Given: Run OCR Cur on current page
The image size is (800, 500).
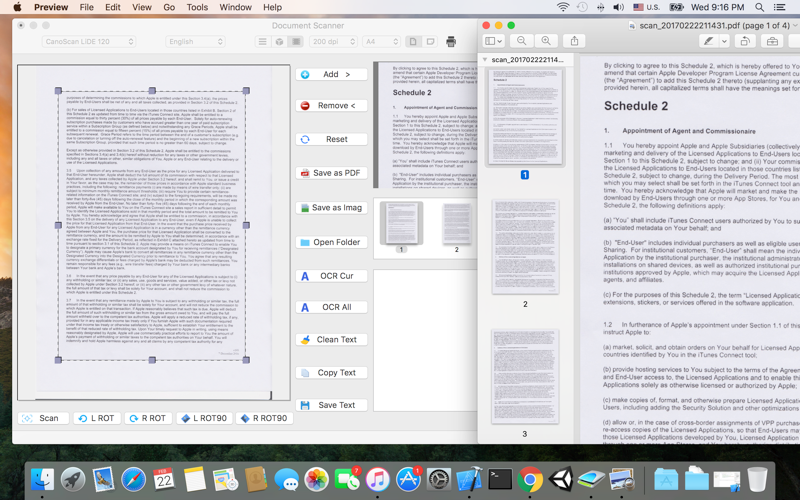Looking at the screenshot, I should 332,276.
